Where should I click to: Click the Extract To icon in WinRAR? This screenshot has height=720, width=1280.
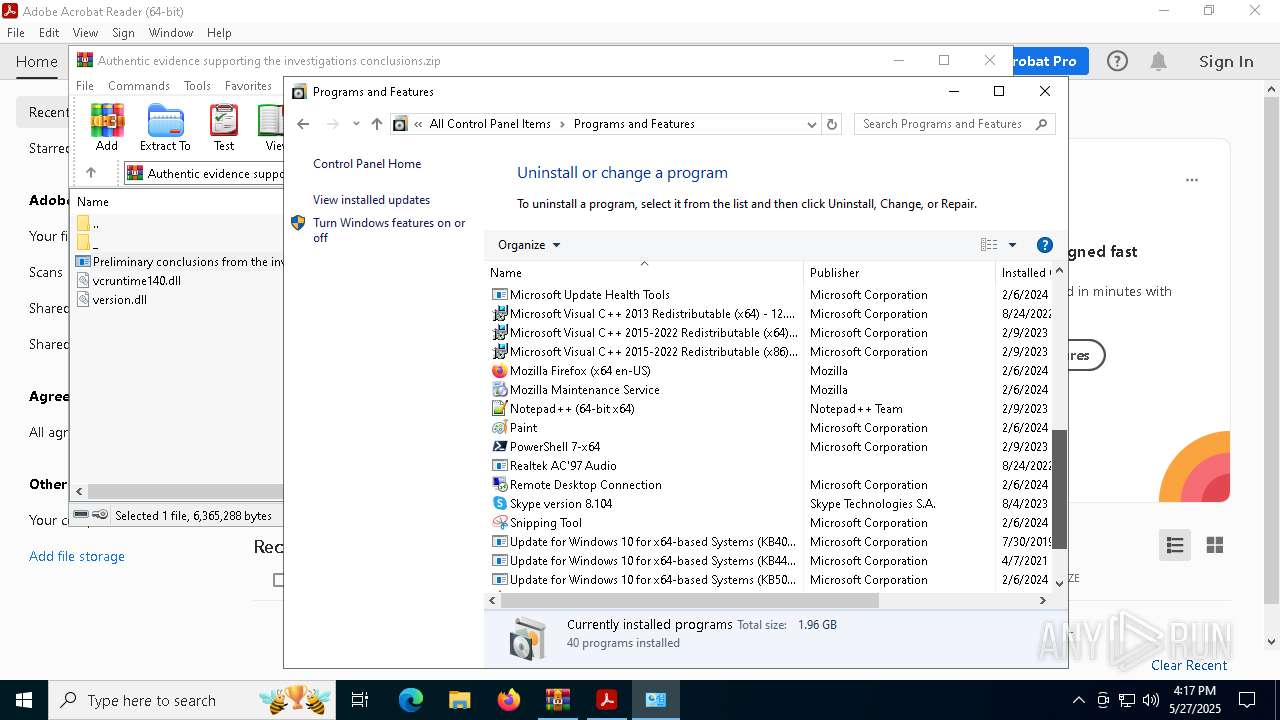pos(165,127)
